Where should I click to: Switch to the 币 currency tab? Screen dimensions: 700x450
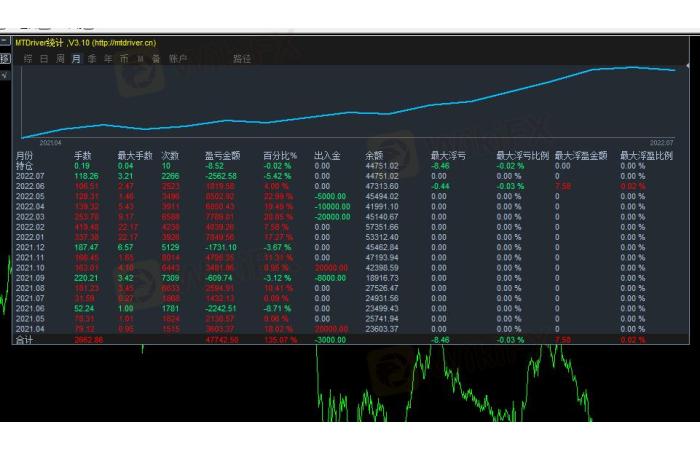(124, 59)
